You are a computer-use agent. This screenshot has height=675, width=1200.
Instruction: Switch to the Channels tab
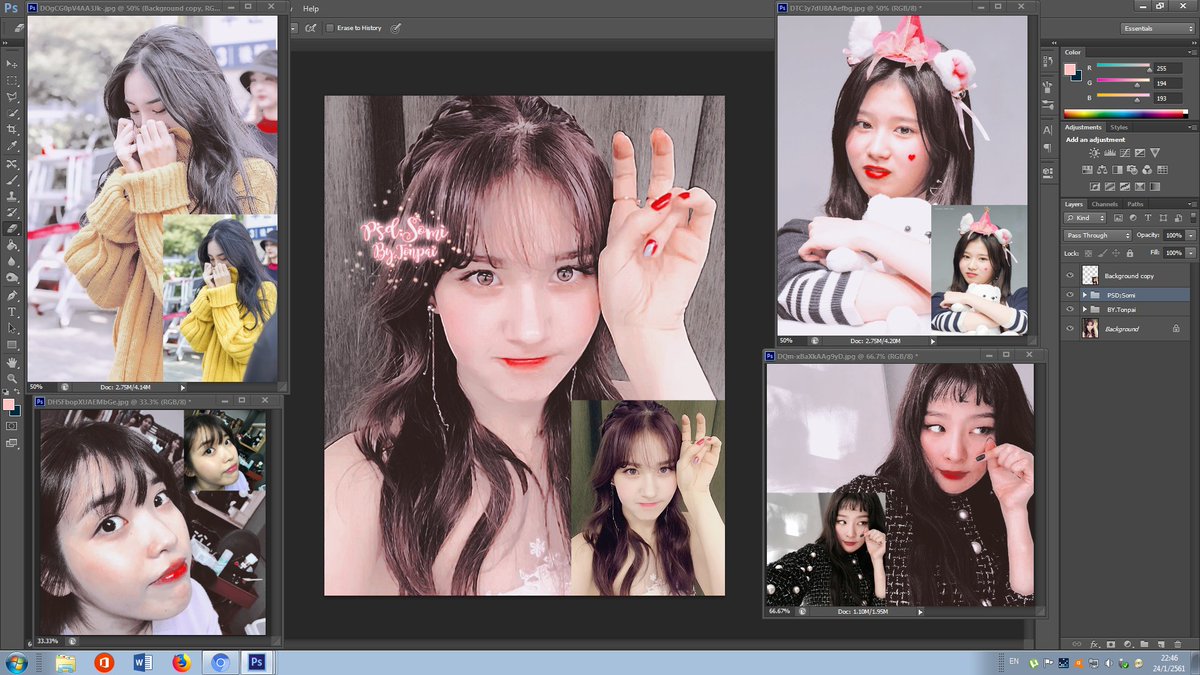[x=1104, y=204]
